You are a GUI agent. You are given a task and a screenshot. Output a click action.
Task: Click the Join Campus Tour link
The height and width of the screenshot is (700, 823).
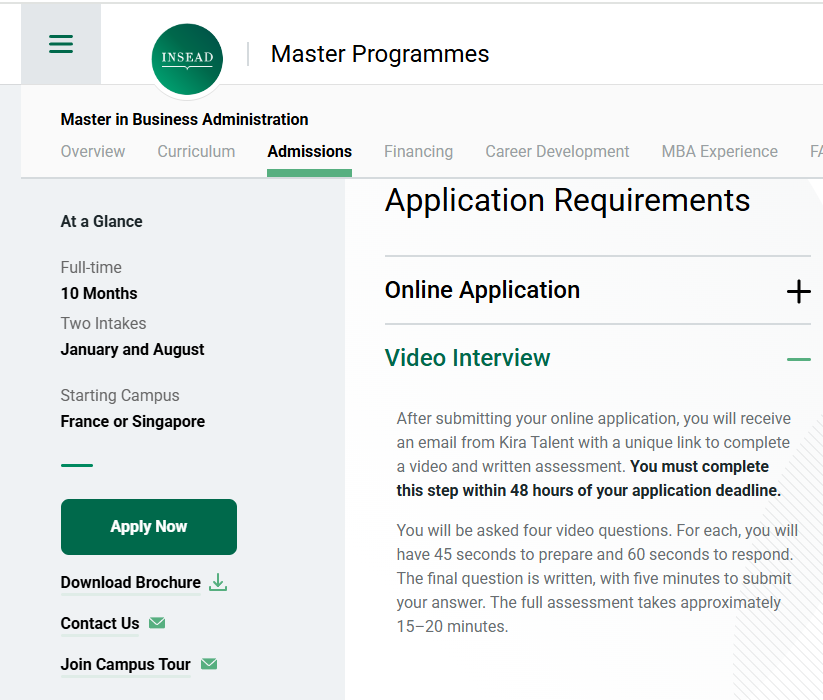click(x=125, y=664)
